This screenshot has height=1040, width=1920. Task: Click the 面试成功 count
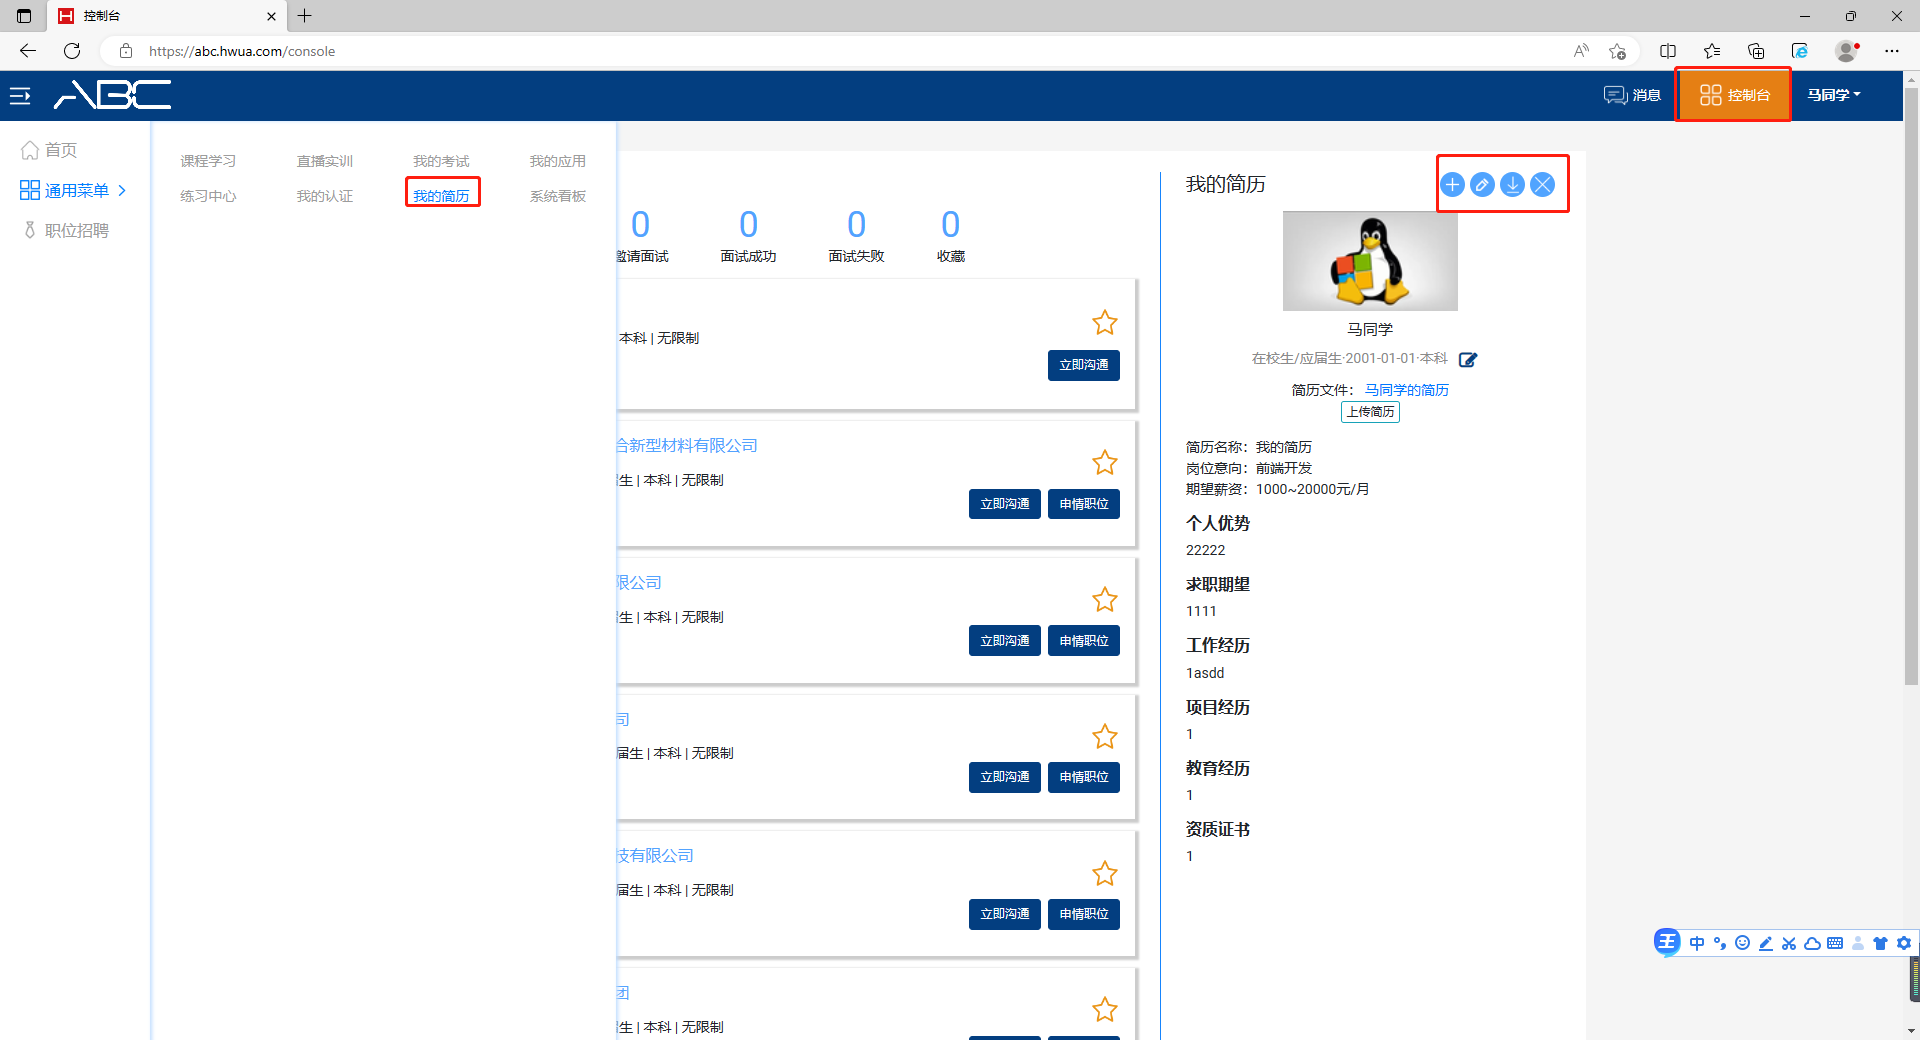point(748,225)
